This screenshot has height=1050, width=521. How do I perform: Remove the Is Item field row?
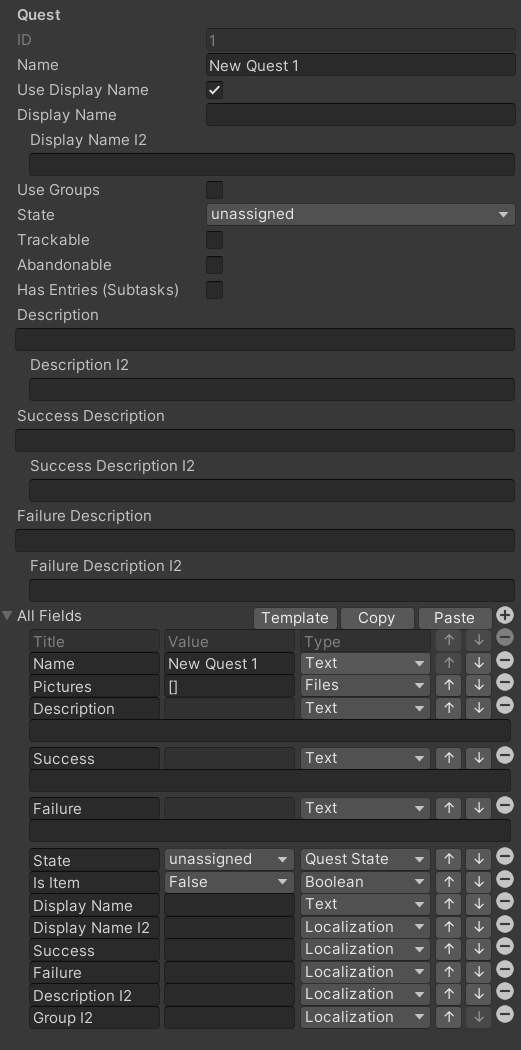(x=505, y=880)
